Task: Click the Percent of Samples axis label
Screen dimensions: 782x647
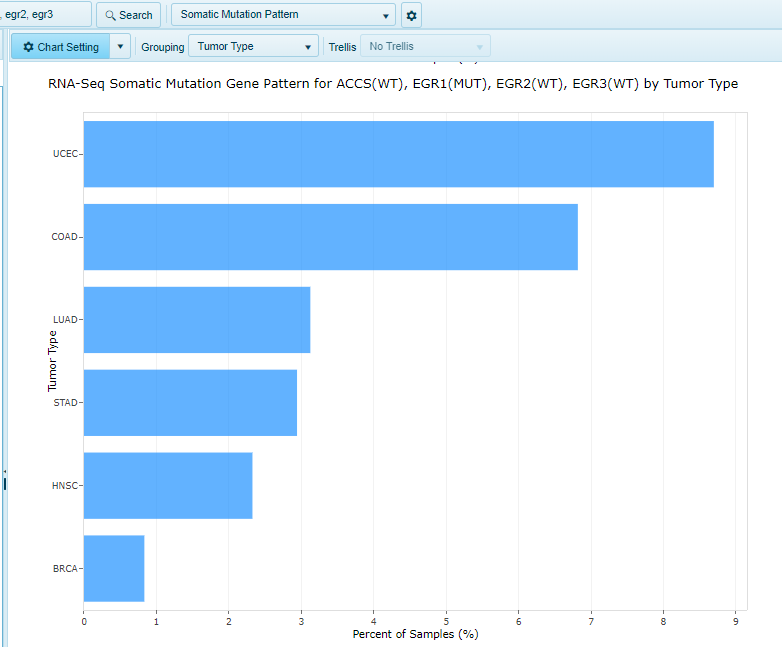Action: (415, 635)
